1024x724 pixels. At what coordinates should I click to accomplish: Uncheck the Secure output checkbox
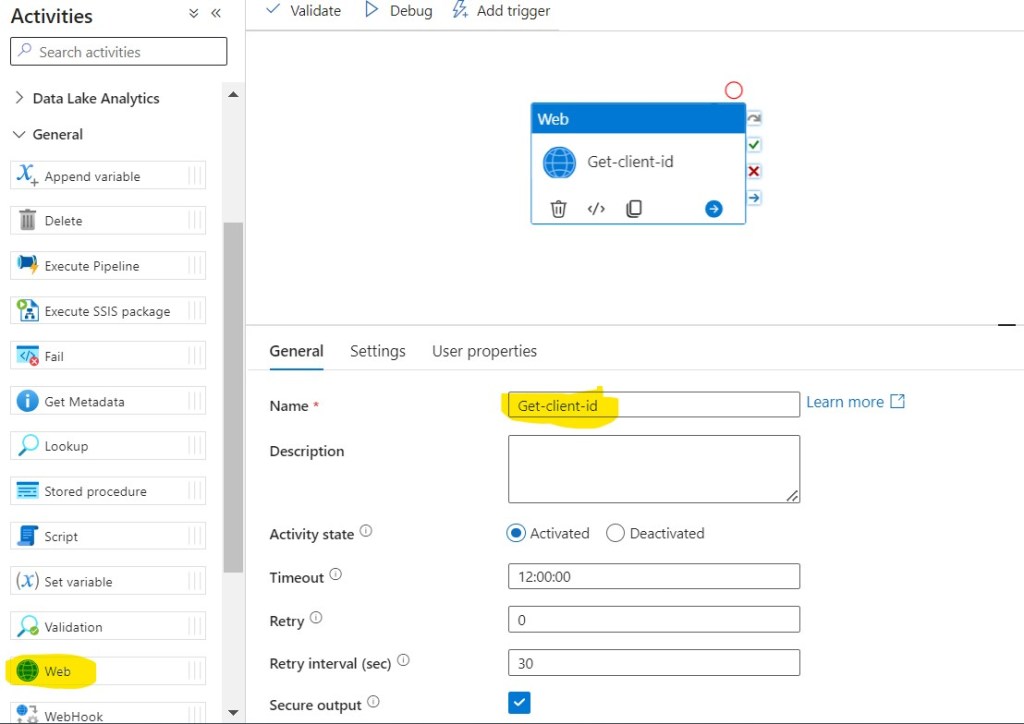click(519, 703)
